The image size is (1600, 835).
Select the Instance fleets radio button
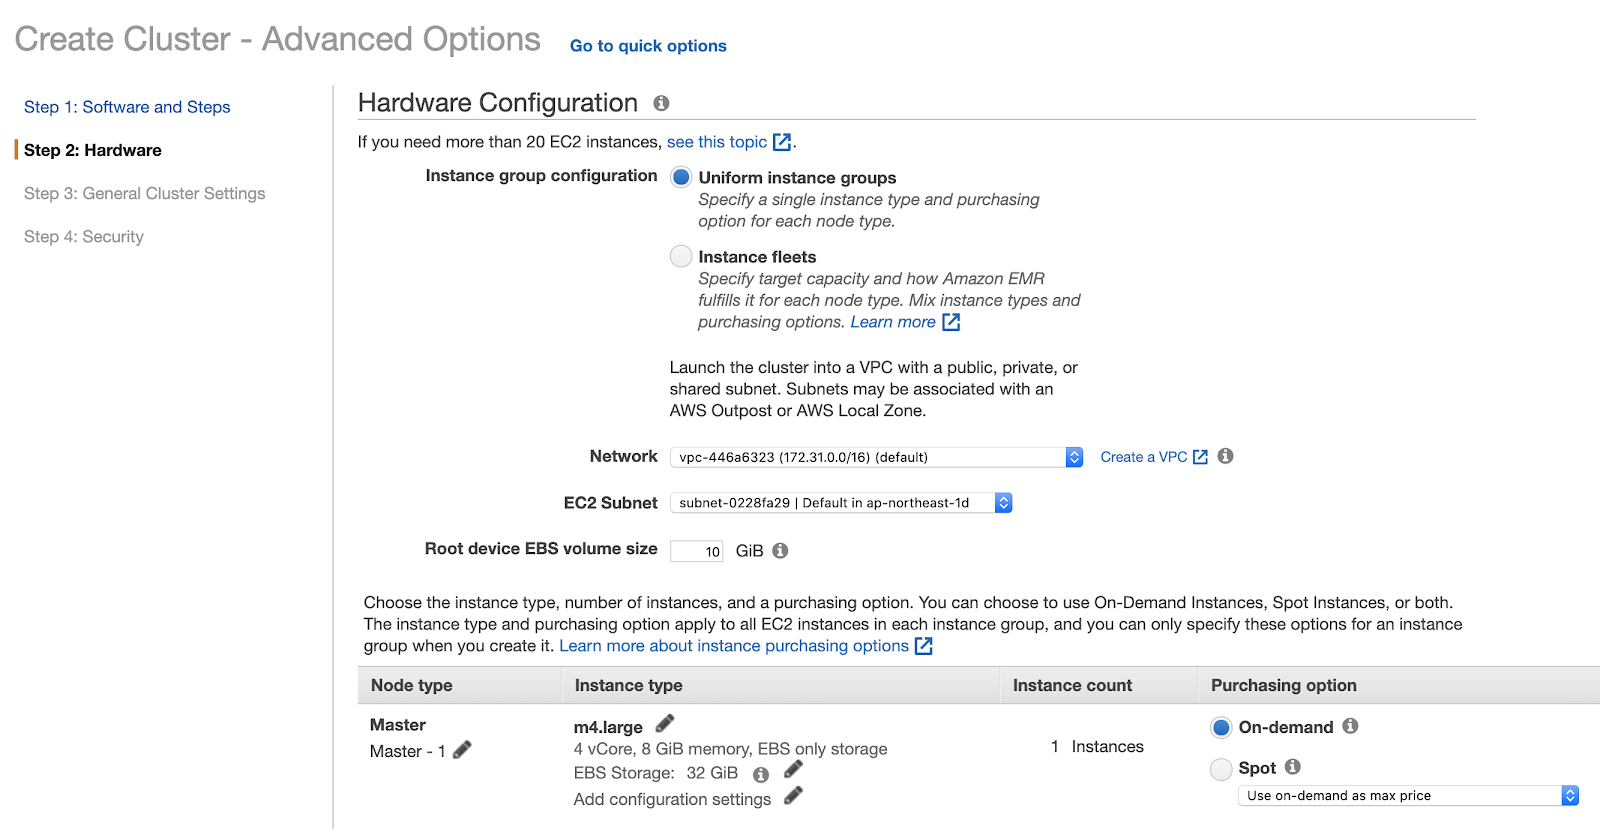(x=681, y=256)
